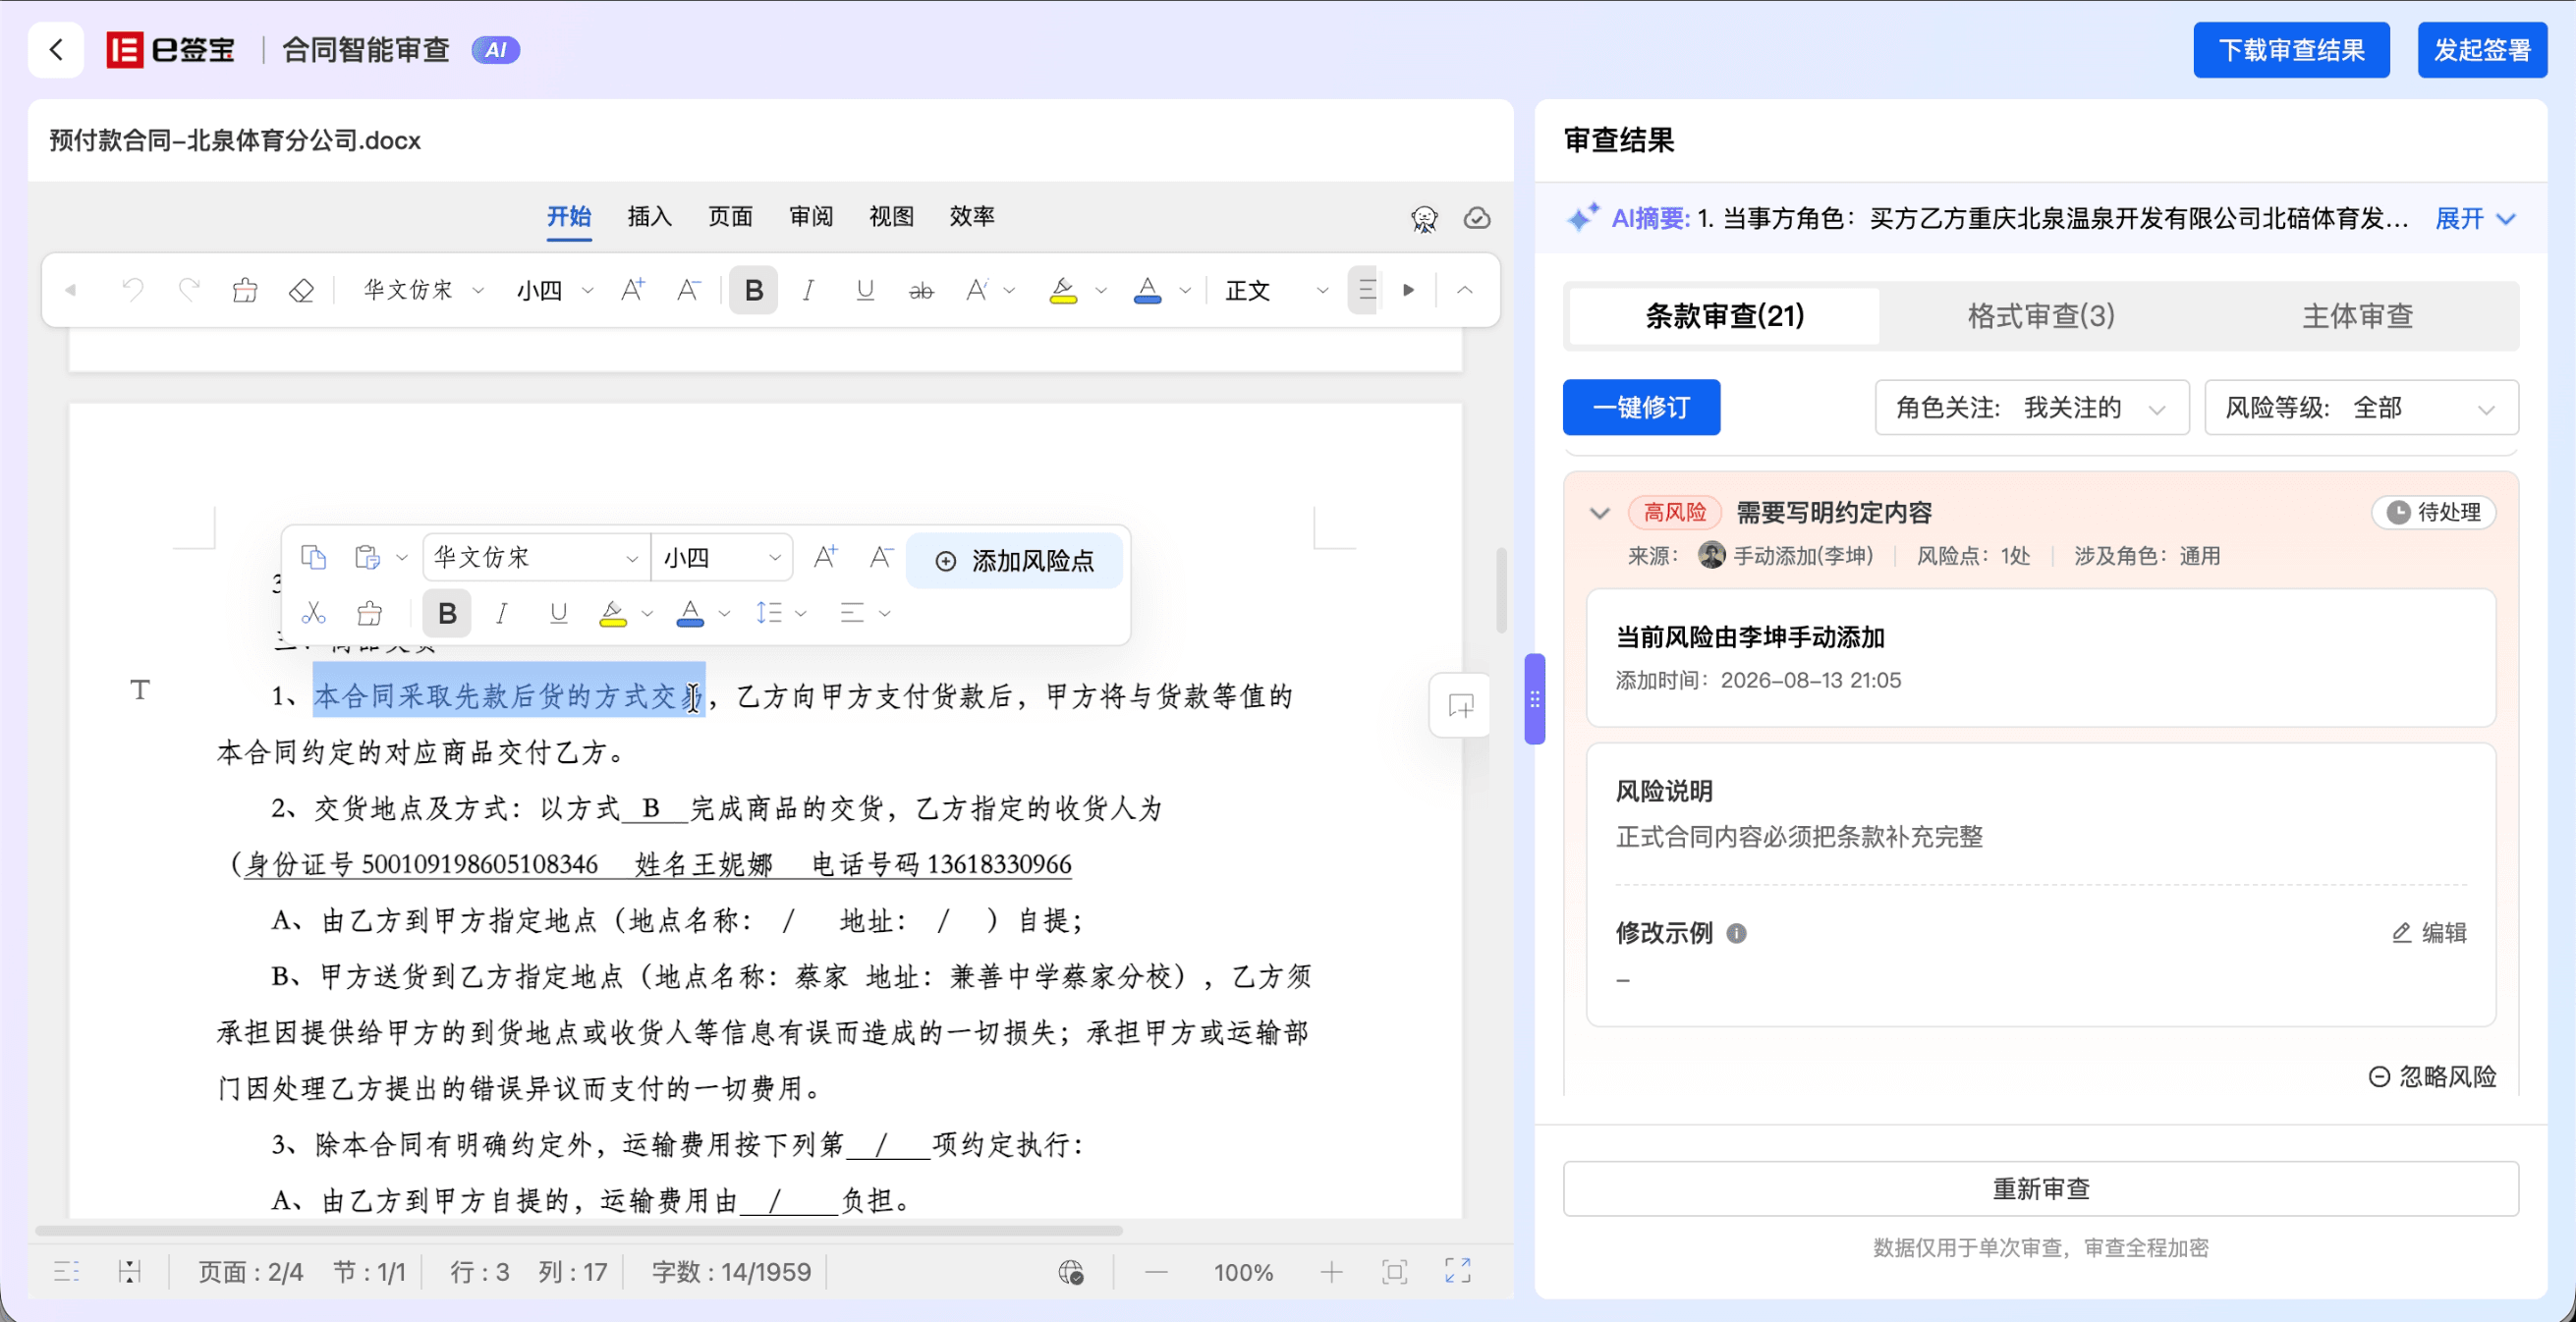Switch to the 页面 ribbon tab

click(x=730, y=216)
